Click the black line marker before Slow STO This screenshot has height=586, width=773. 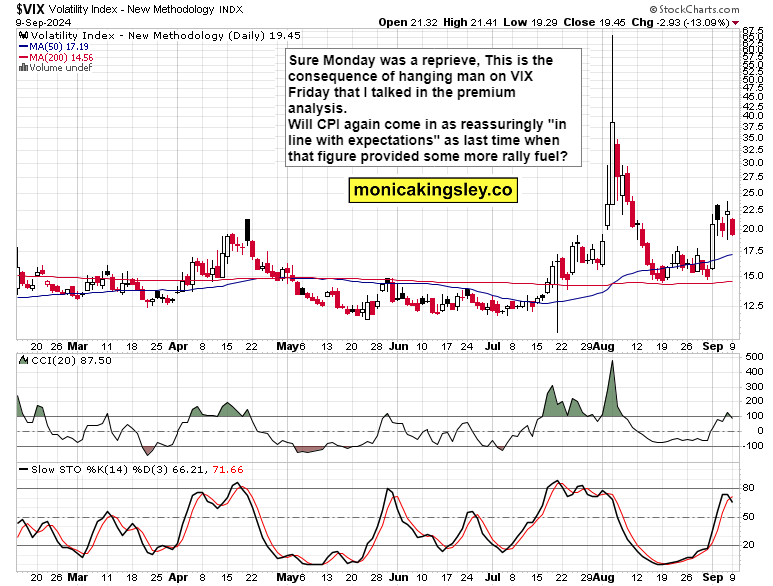click(23, 470)
